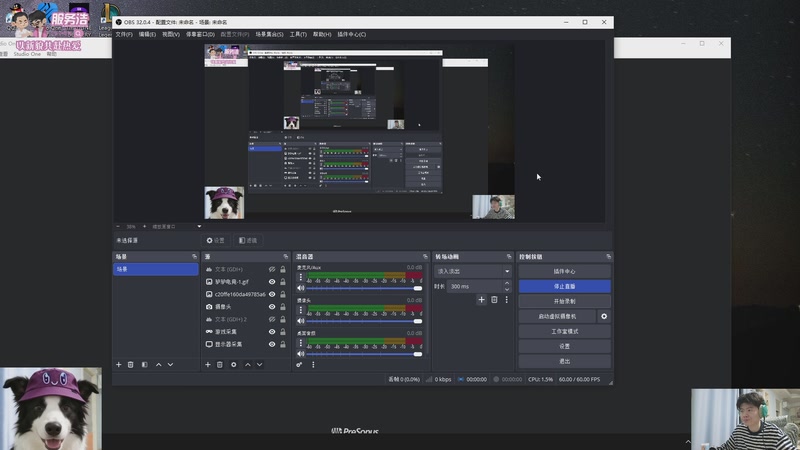This screenshot has width=800, height=450.
Task: Increase the transition duration with the up stepper
Action: coord(507,283)
